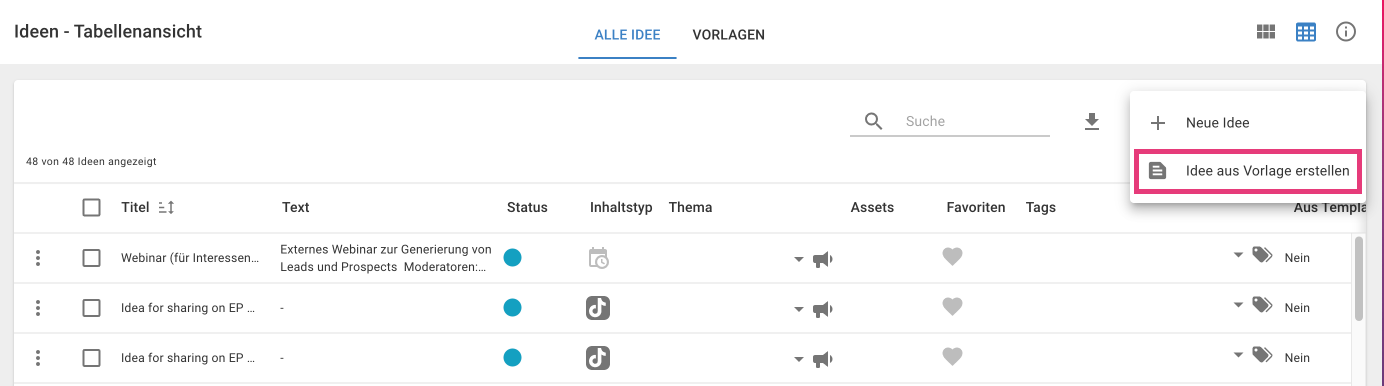Open the three-dot menu for the Webinar row
This screenshot has height=386, width=1384.
(x=38, y=258)
